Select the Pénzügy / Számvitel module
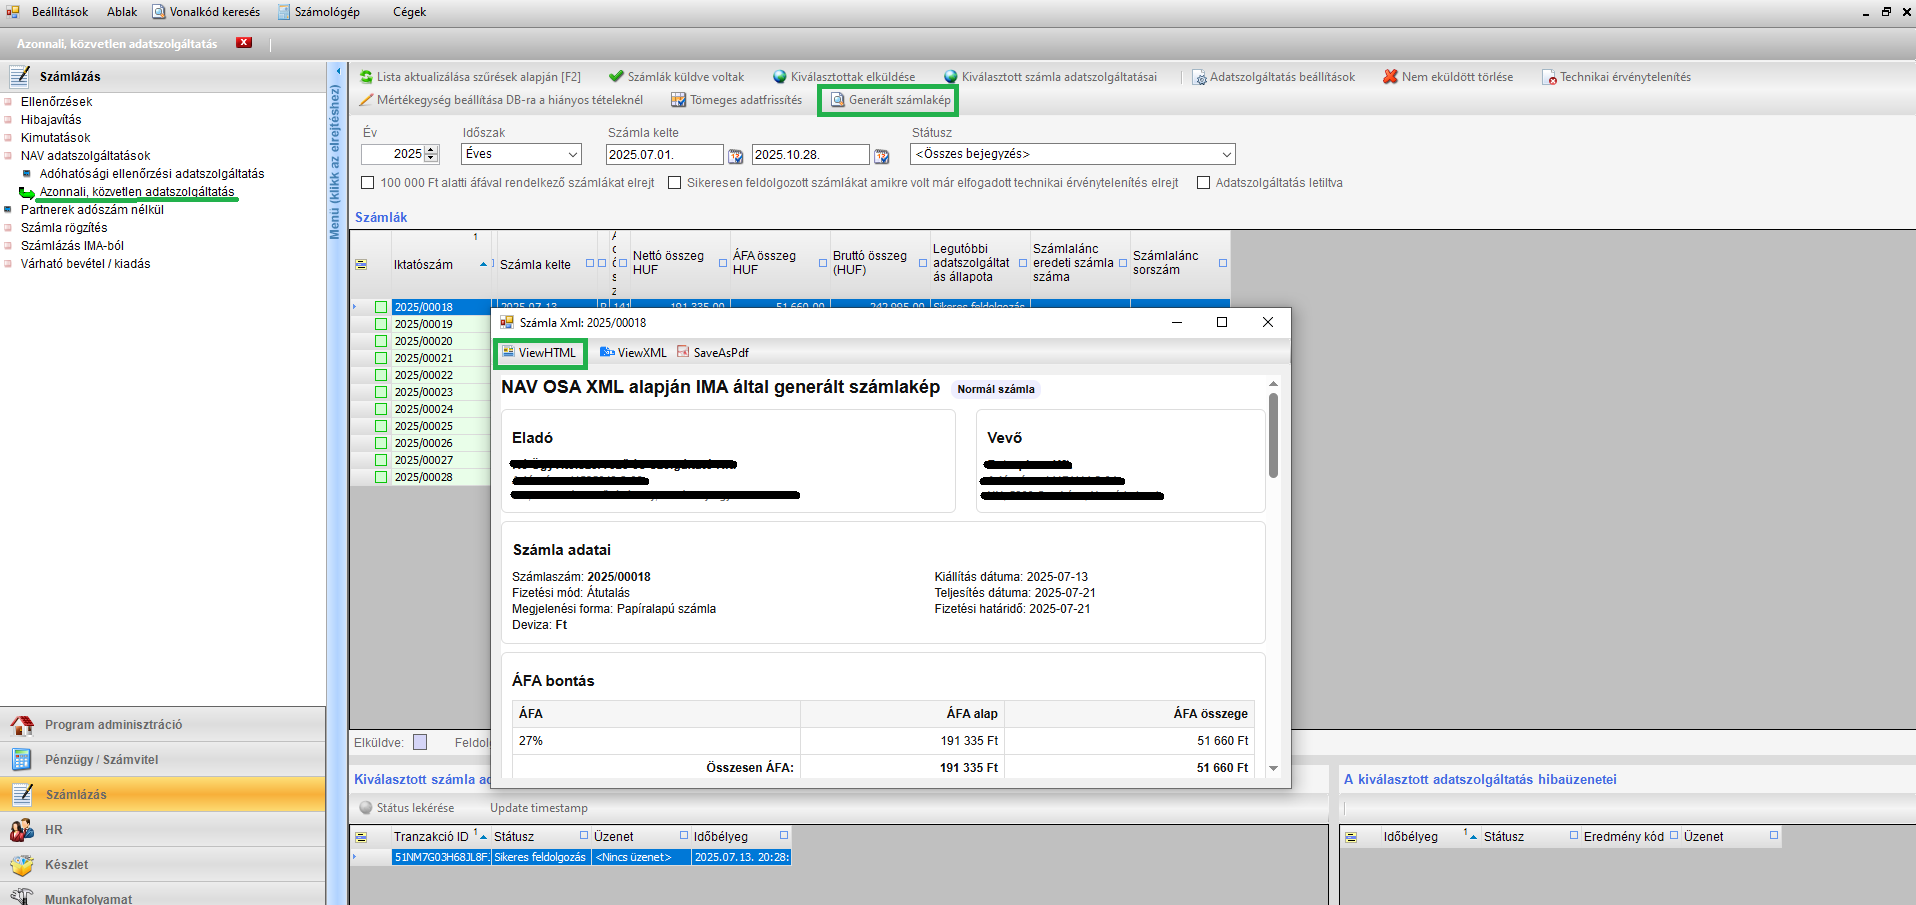This screenshot has width=1916, height=905. [x=101, y=759]
